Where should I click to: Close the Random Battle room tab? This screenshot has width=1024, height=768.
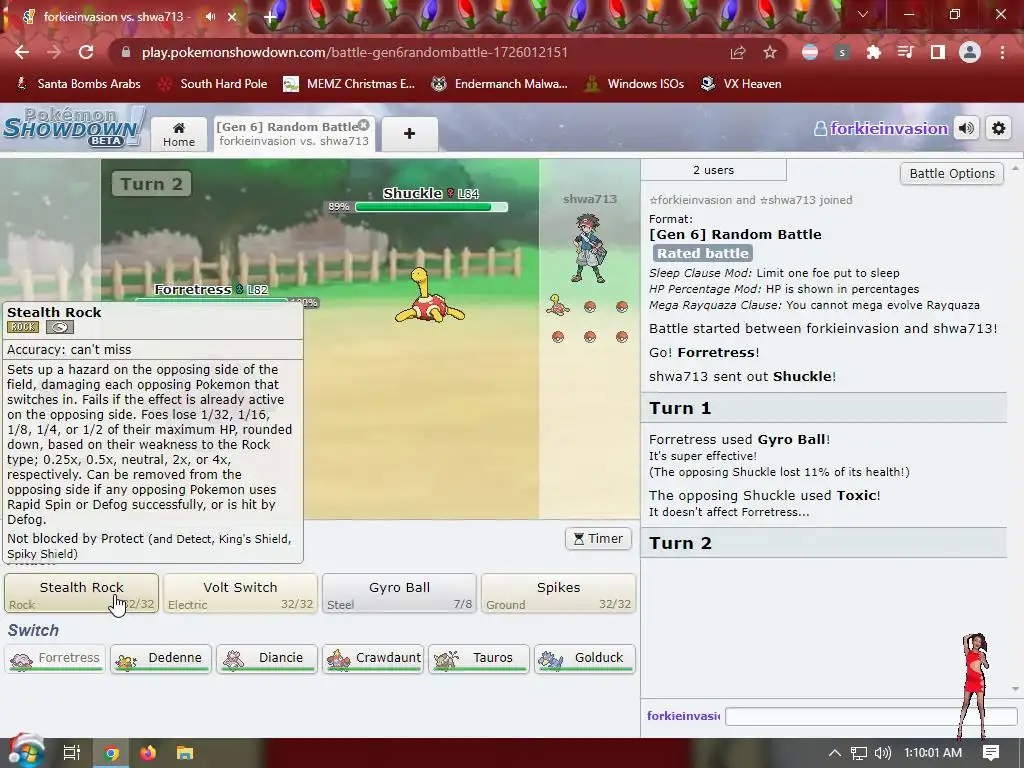pyautogui.click(x=364, y=125)
